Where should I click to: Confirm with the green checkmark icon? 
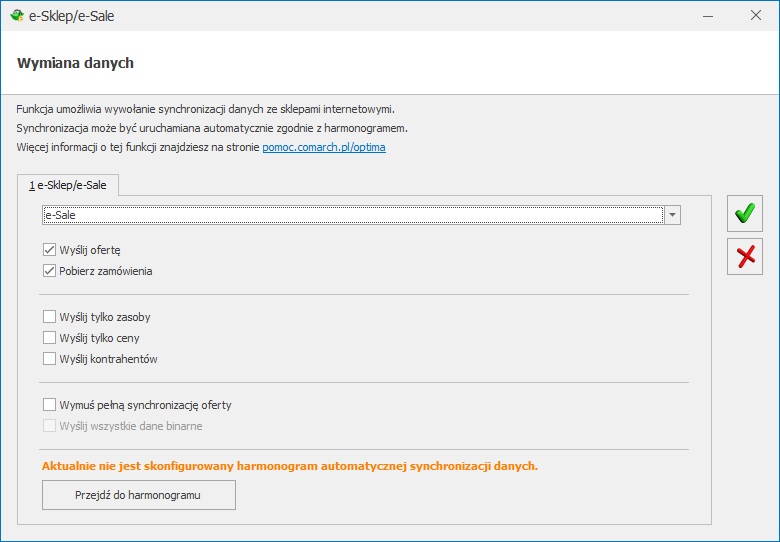(x=745, y=213)
